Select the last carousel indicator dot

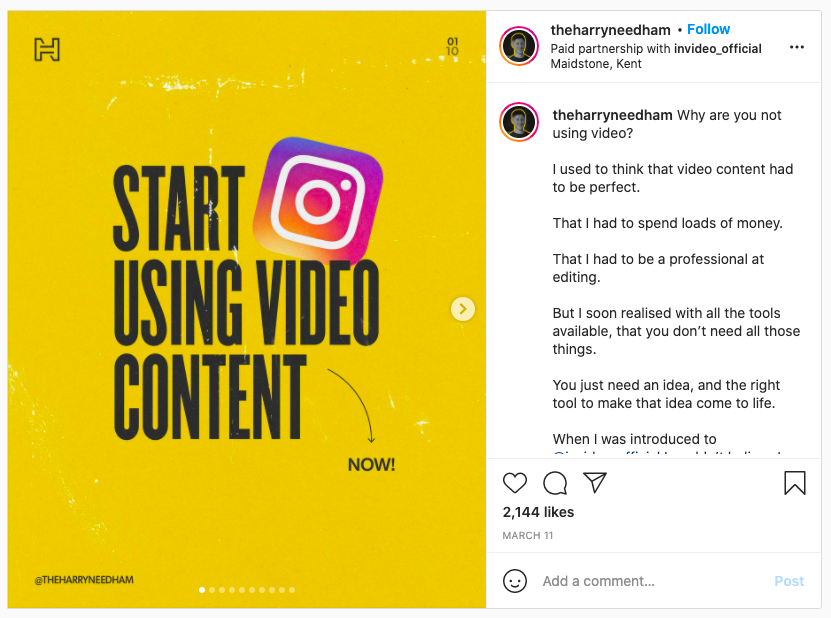coord(292,590)
